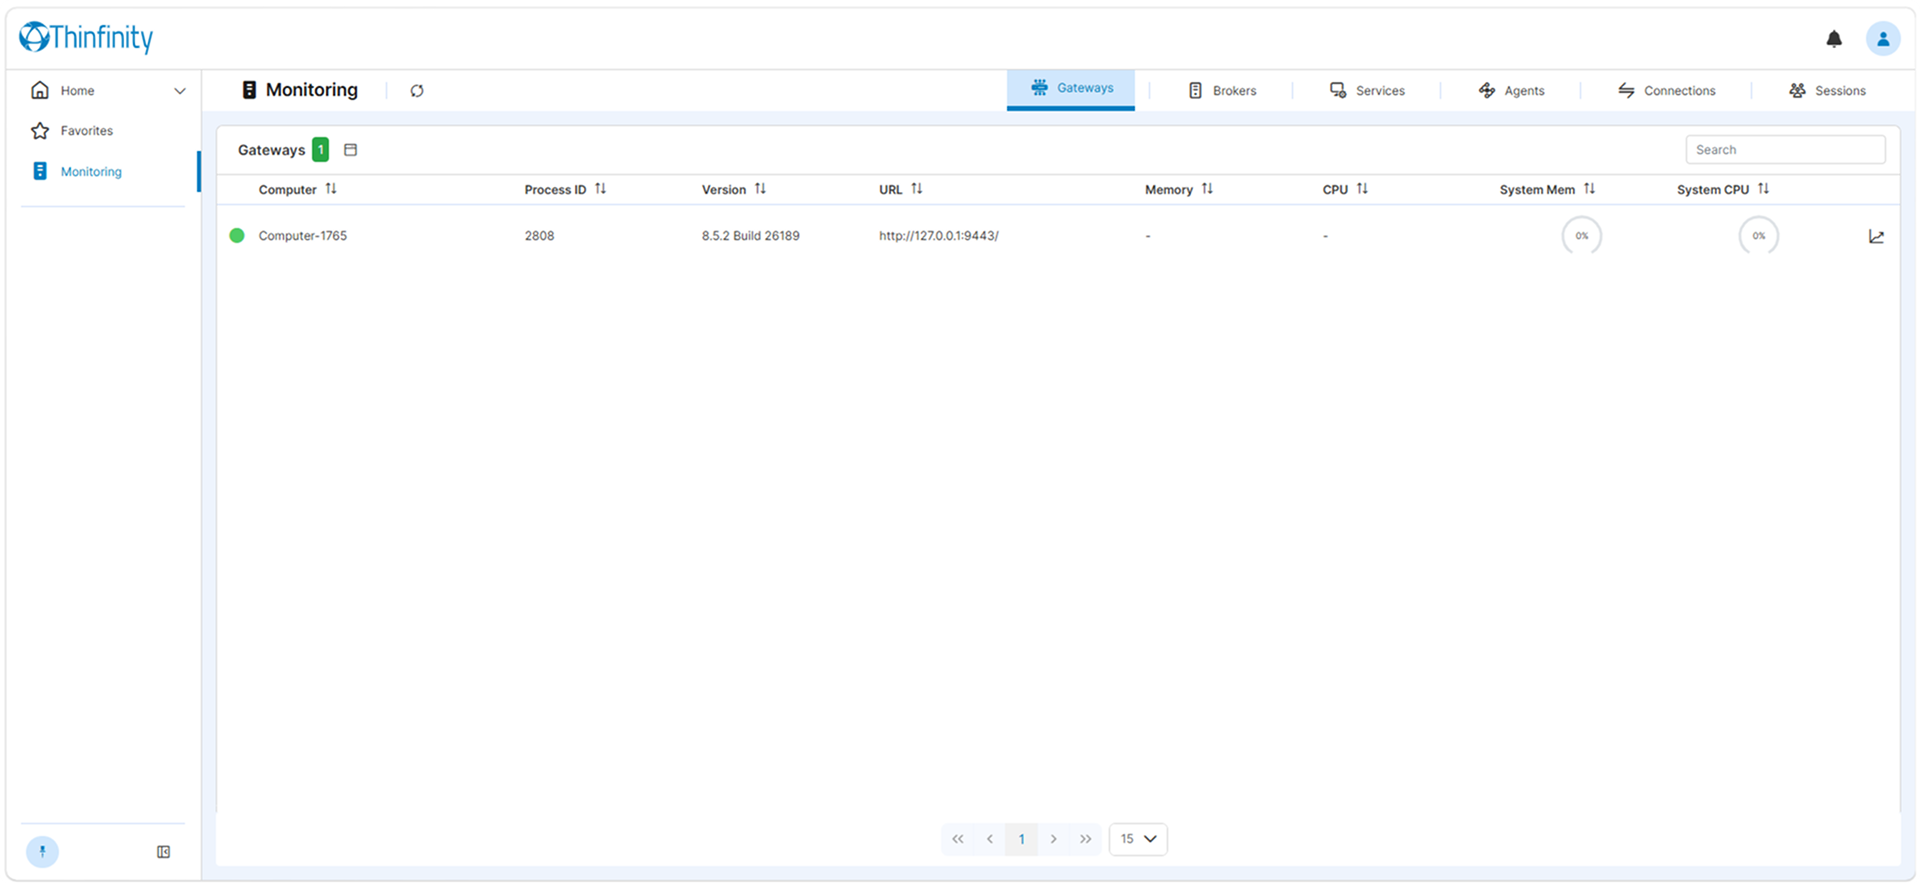Click the version 8.5.2 Build 26189
The image size is (1920, 883).
pos(751,236)
